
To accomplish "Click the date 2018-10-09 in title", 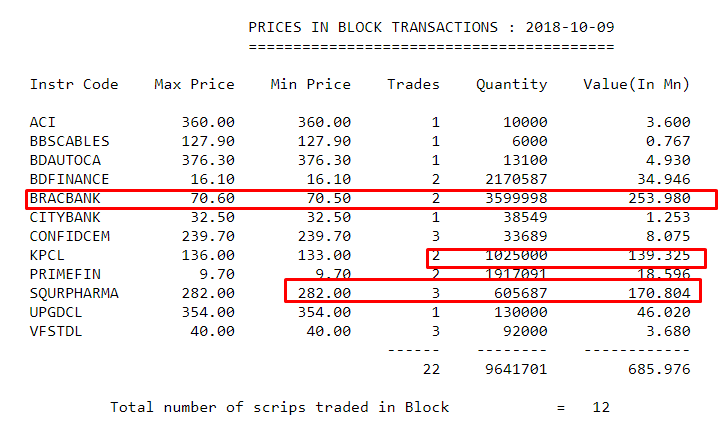I will coord(570,28).
